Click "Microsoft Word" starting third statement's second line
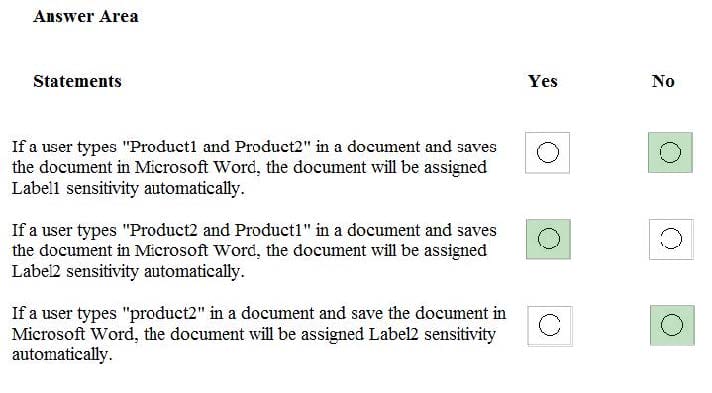The height and width of the screenshot is (393, 712). 74,334
